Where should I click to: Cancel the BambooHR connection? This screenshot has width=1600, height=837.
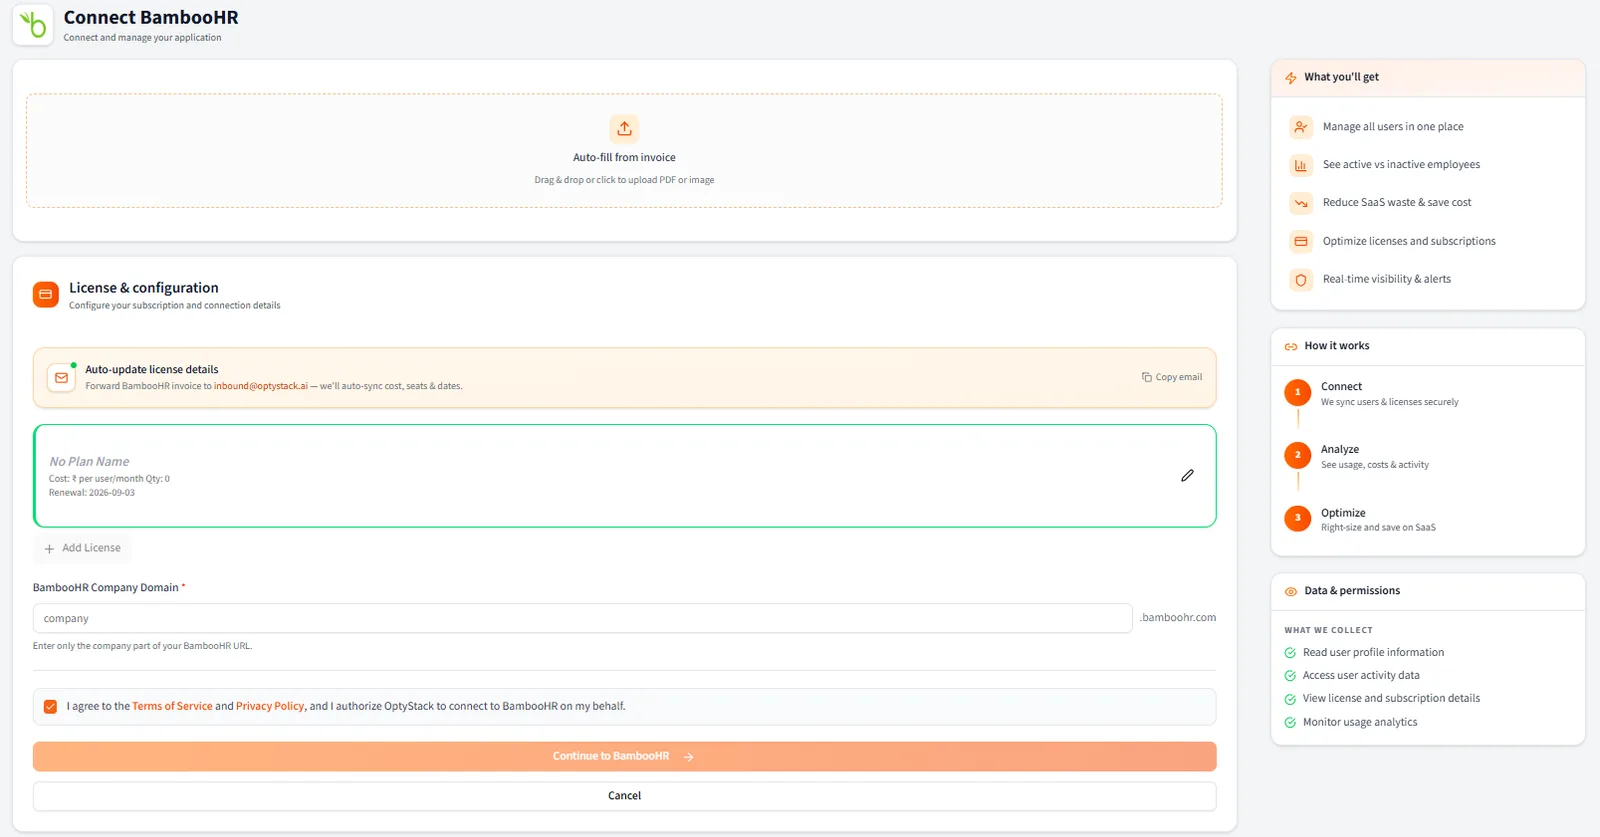tap(624, 796)
